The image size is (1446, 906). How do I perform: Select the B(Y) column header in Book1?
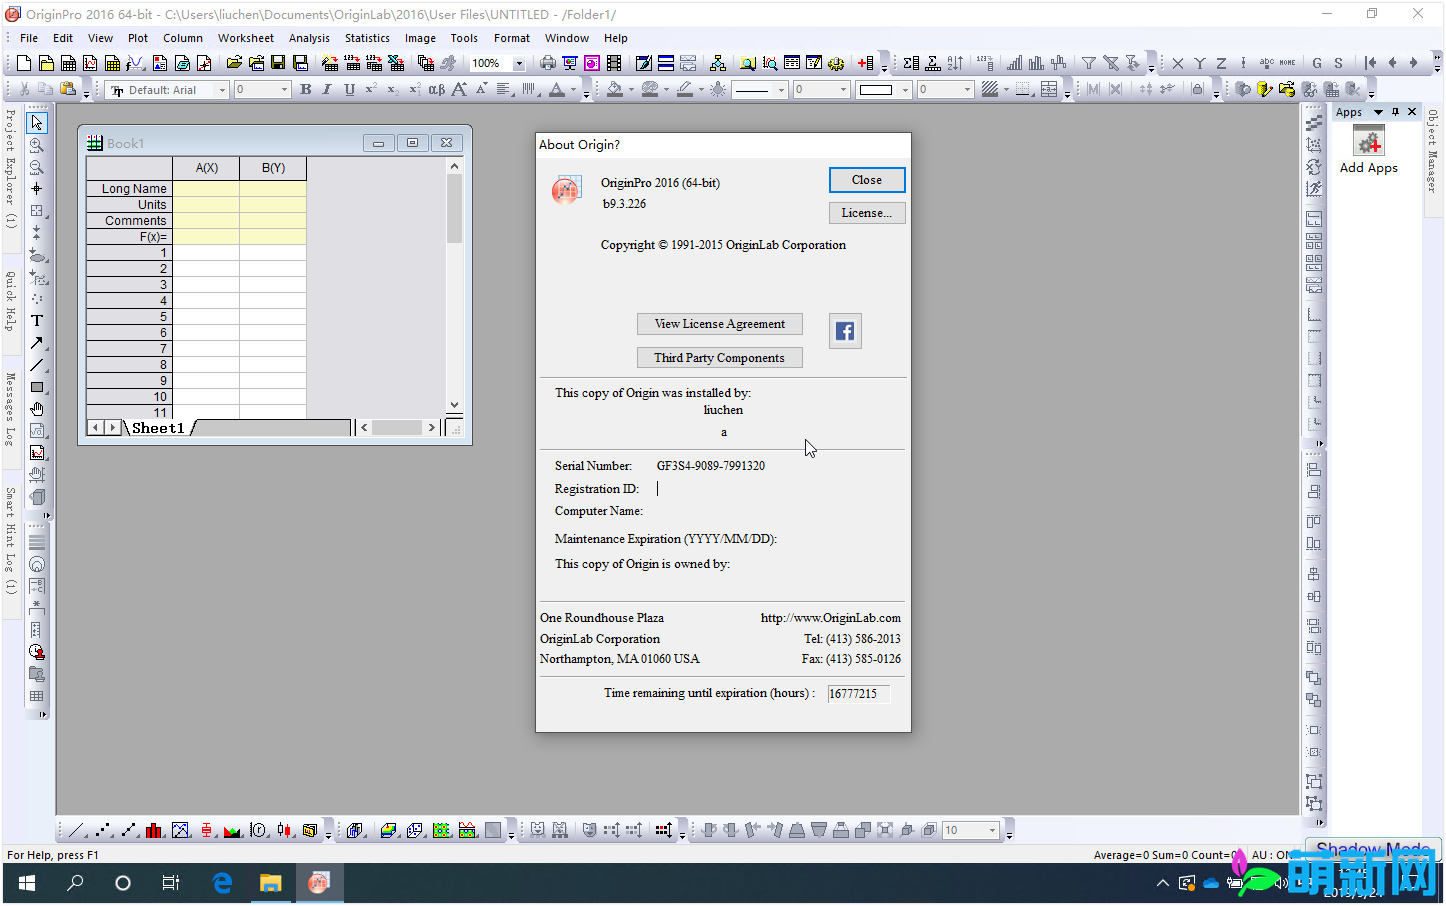(x=273, y=168)
